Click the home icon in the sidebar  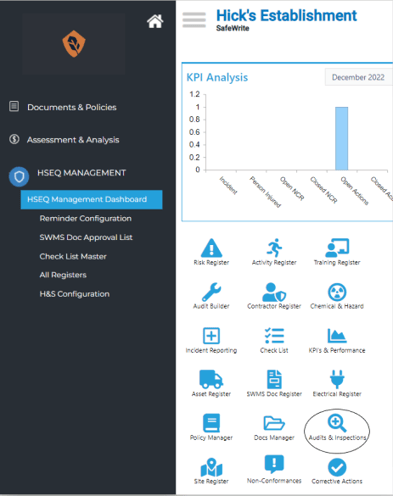coord(155,21)
